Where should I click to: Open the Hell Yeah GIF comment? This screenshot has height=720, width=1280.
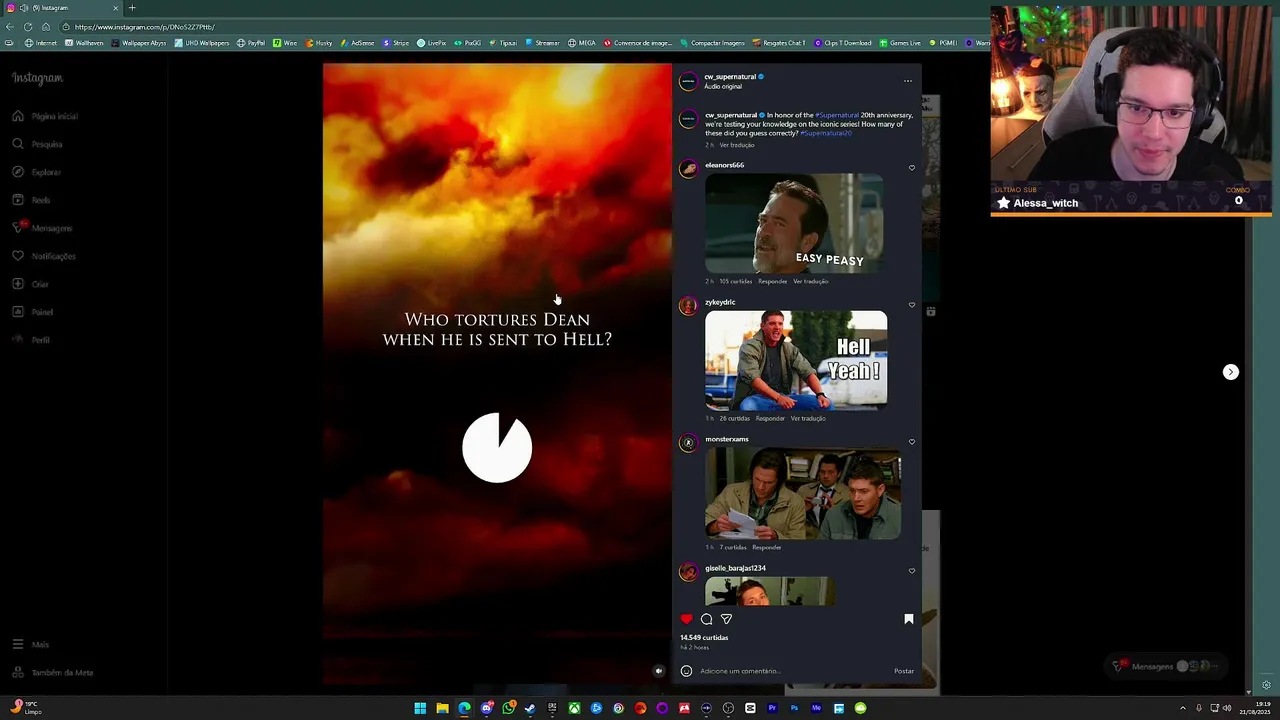[x=796, y=360]
